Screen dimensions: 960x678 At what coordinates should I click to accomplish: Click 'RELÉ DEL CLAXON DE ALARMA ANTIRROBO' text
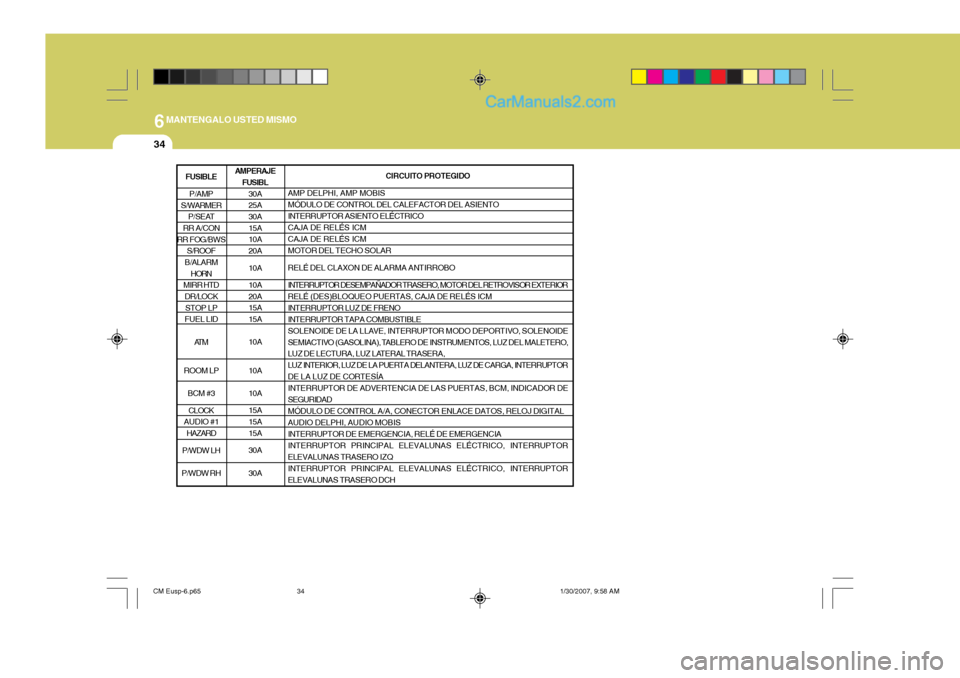371,268
